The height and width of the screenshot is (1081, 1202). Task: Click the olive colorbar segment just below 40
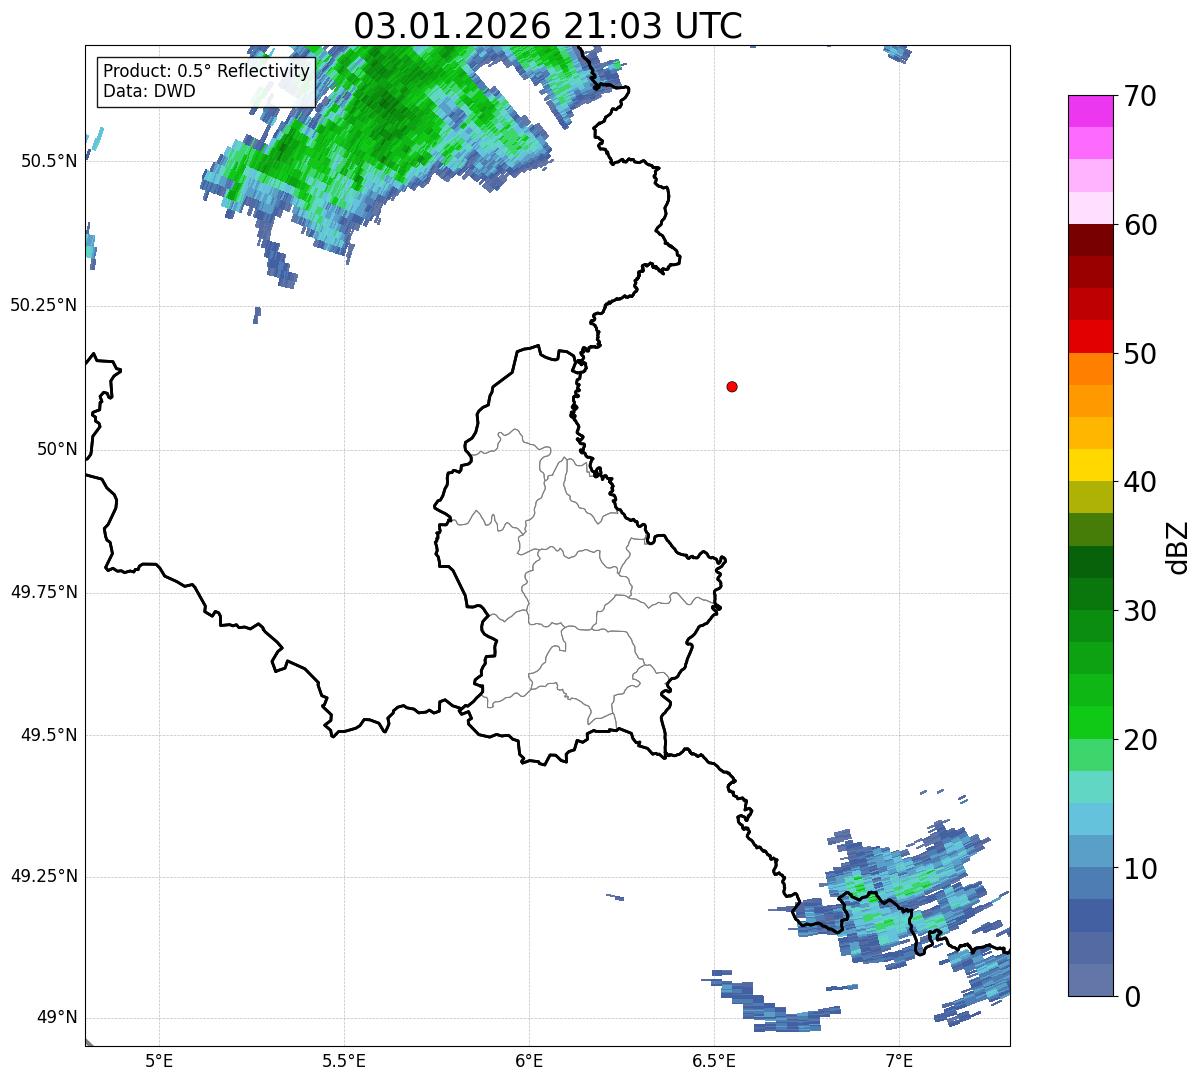(x=1090, y=497)
